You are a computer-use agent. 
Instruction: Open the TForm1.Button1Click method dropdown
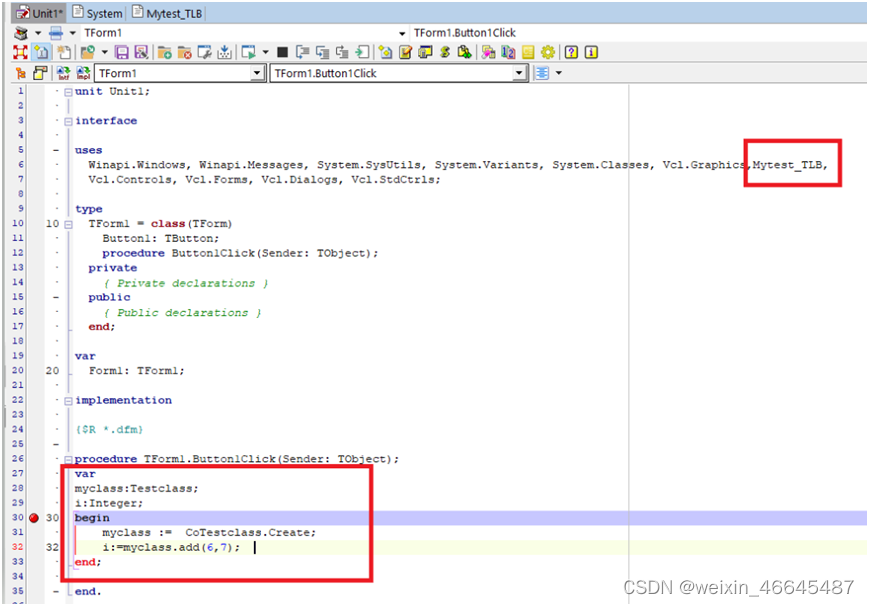tap(520, 72)
